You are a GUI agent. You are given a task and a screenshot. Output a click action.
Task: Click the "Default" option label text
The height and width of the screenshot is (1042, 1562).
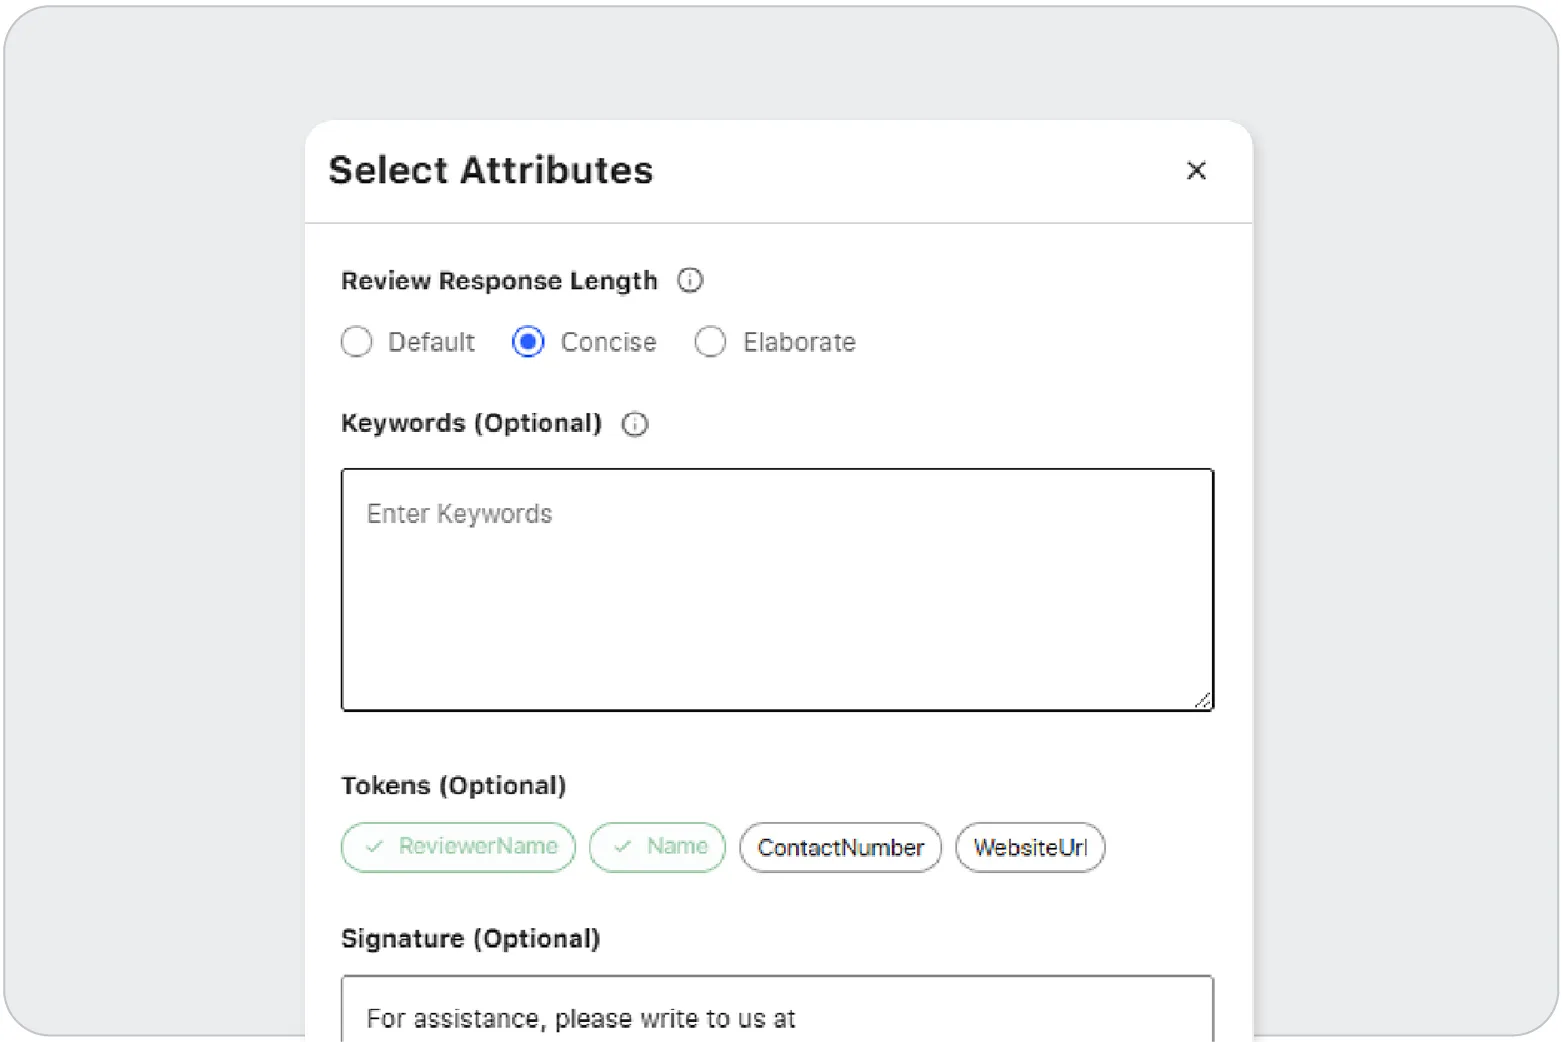[x=431, y=342]
